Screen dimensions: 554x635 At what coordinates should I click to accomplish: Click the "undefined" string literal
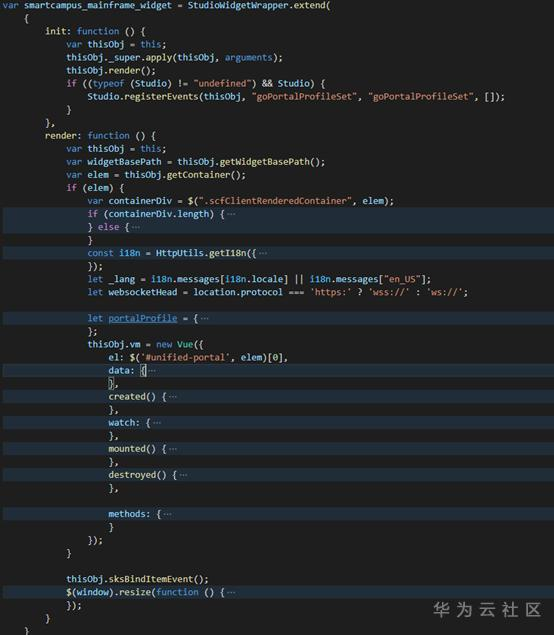click(x=222, y=83)
